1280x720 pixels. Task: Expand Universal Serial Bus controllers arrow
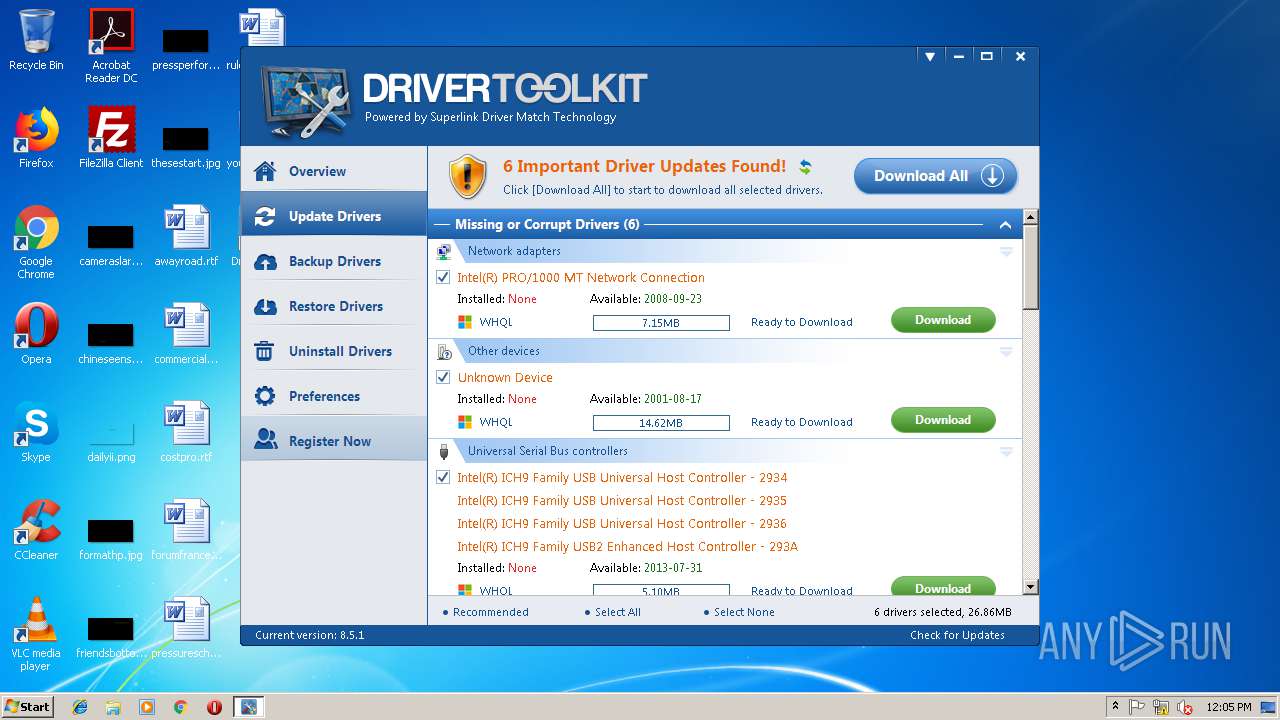pos(1006,452)
